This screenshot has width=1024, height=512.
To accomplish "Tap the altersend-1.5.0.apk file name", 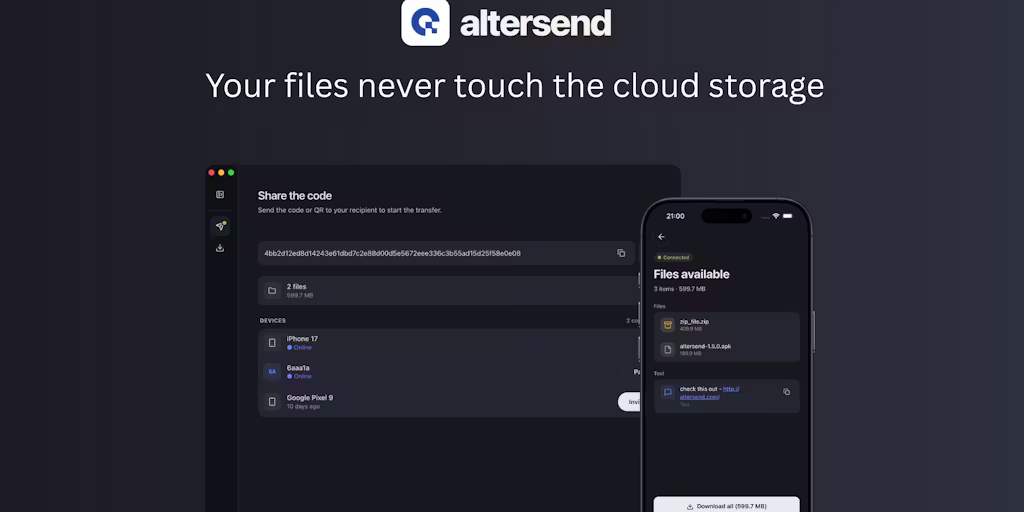I will point(705,346).
